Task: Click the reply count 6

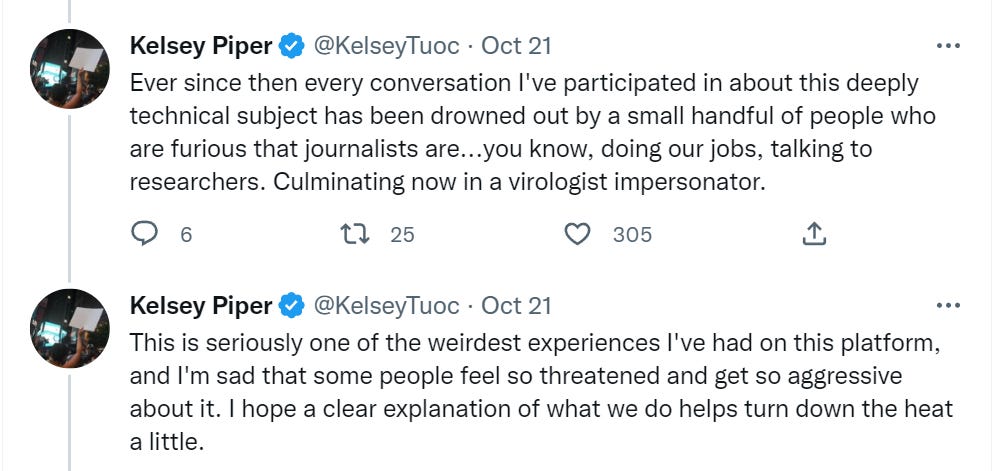Action: [x=185, y=235]
